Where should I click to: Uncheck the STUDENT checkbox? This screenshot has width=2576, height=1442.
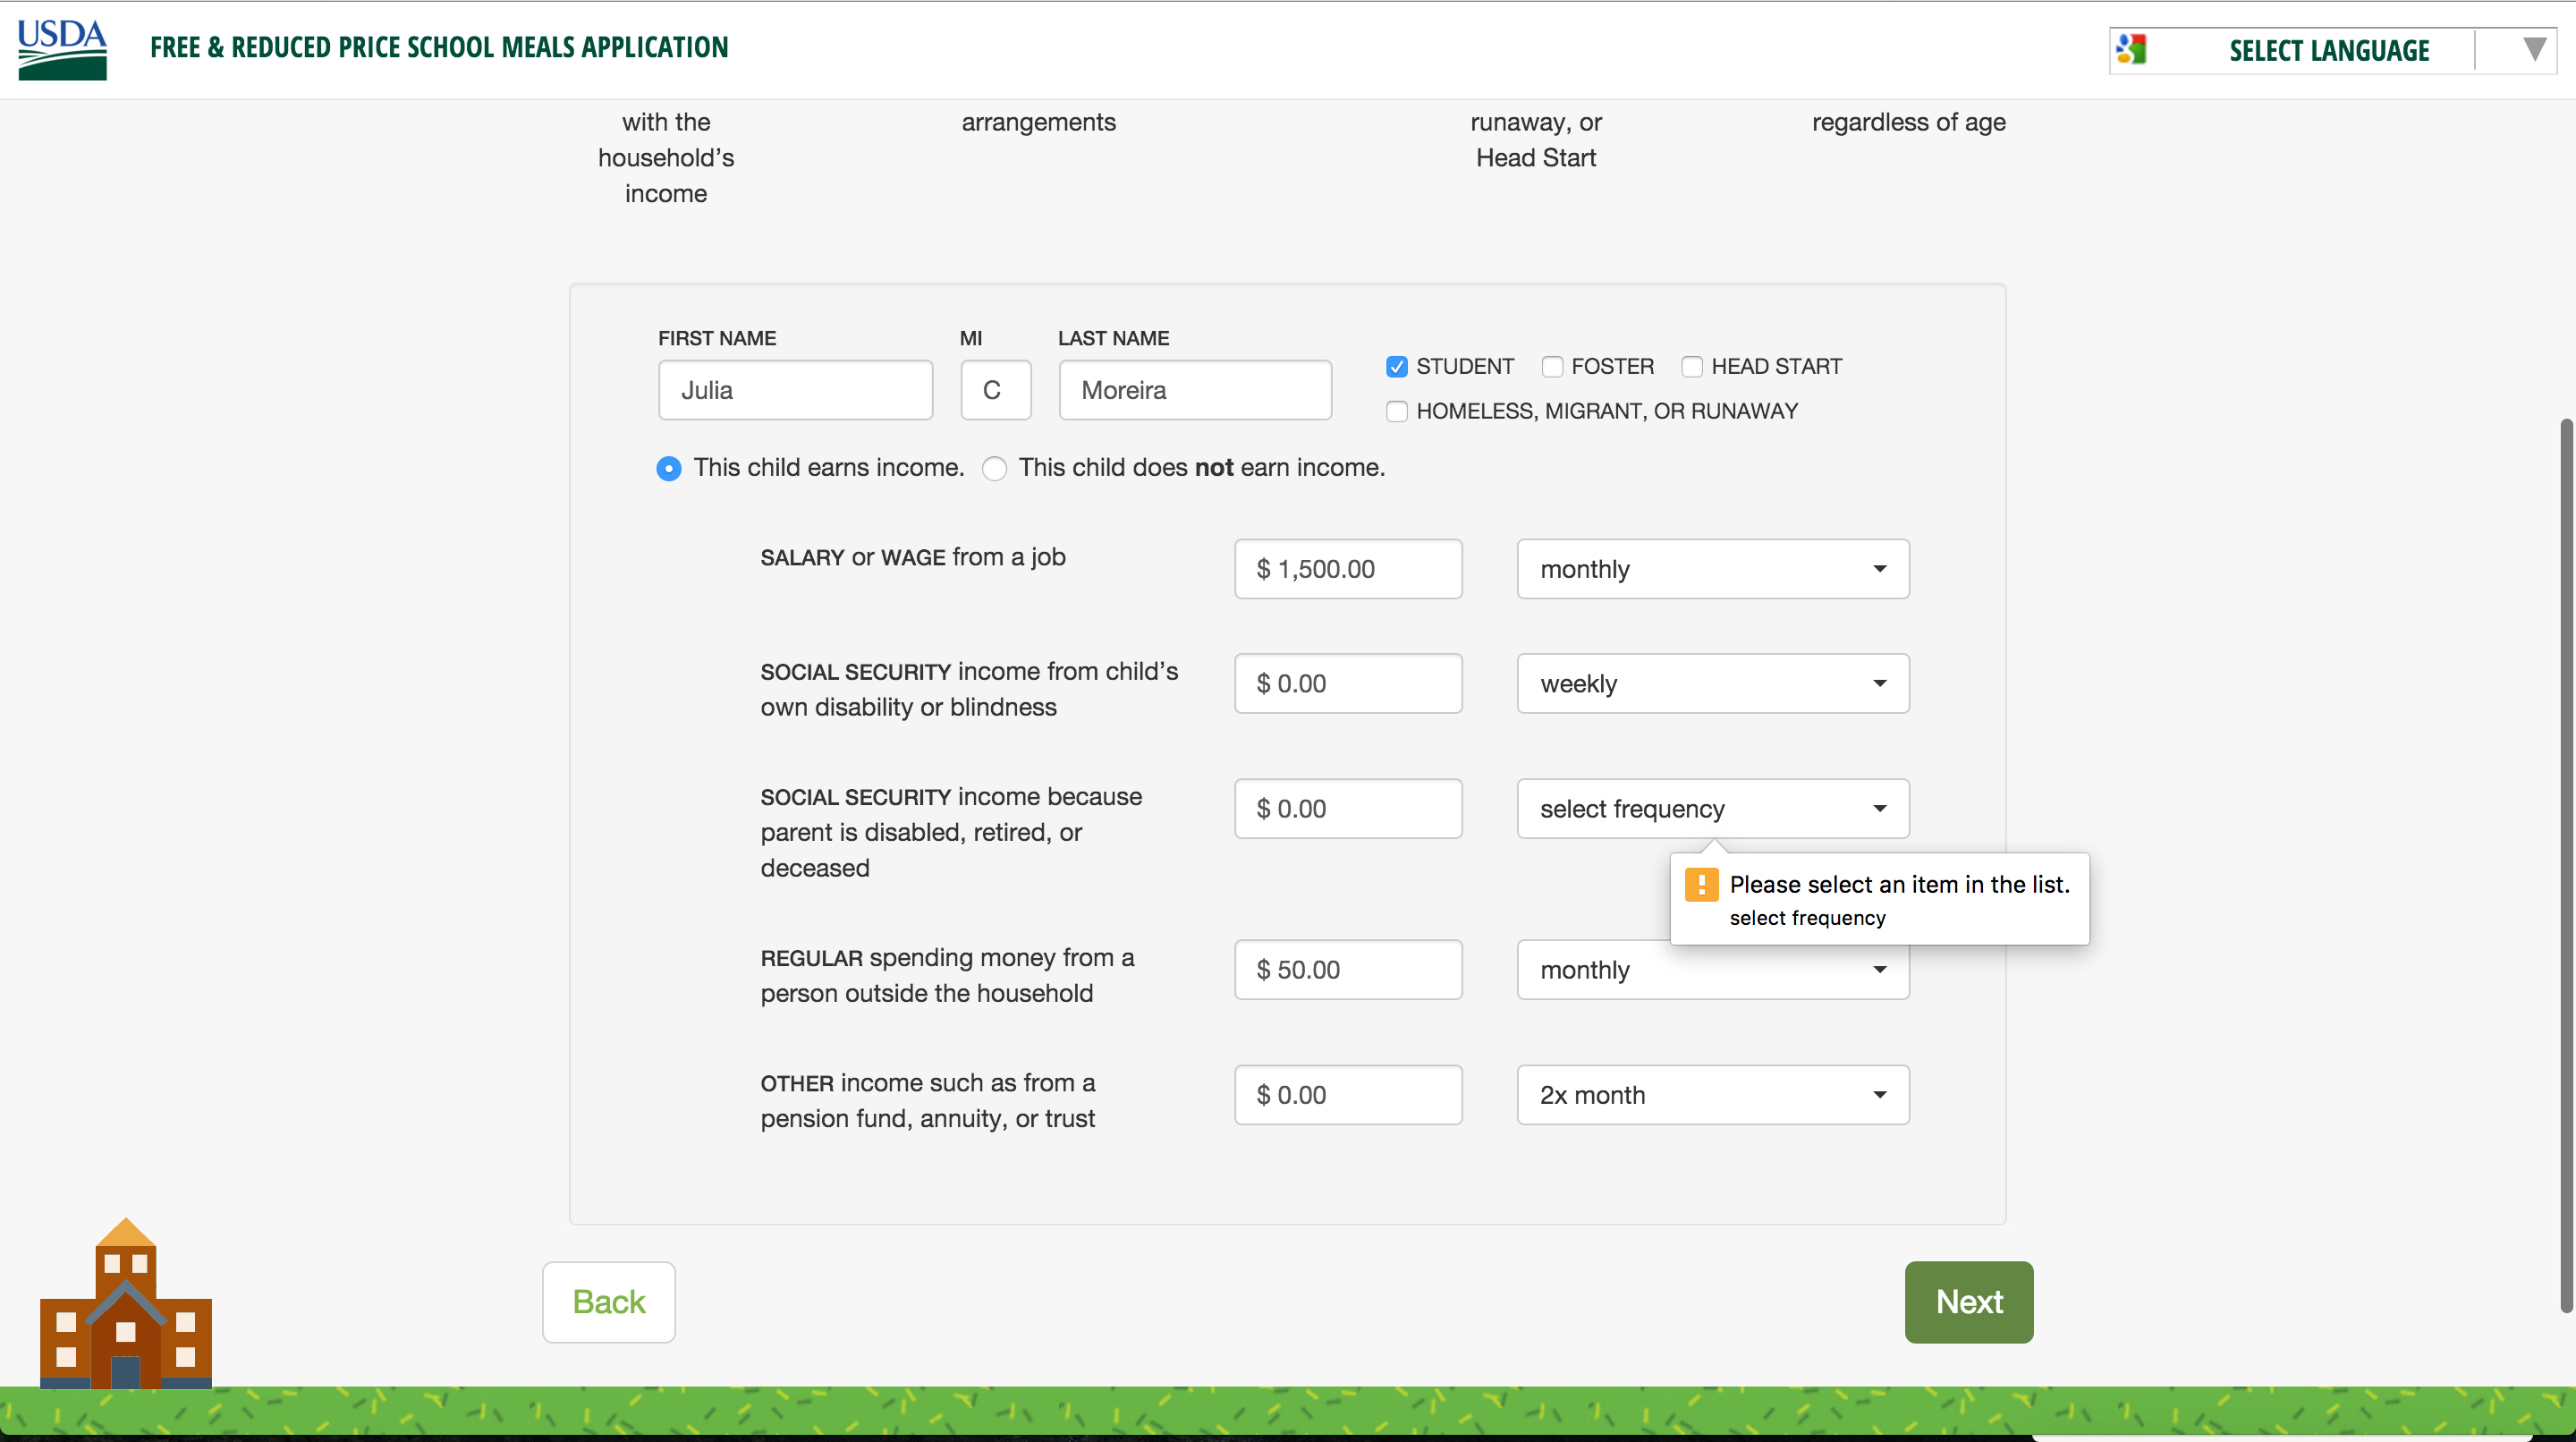pyautogui.click(x=1397, y=367)
